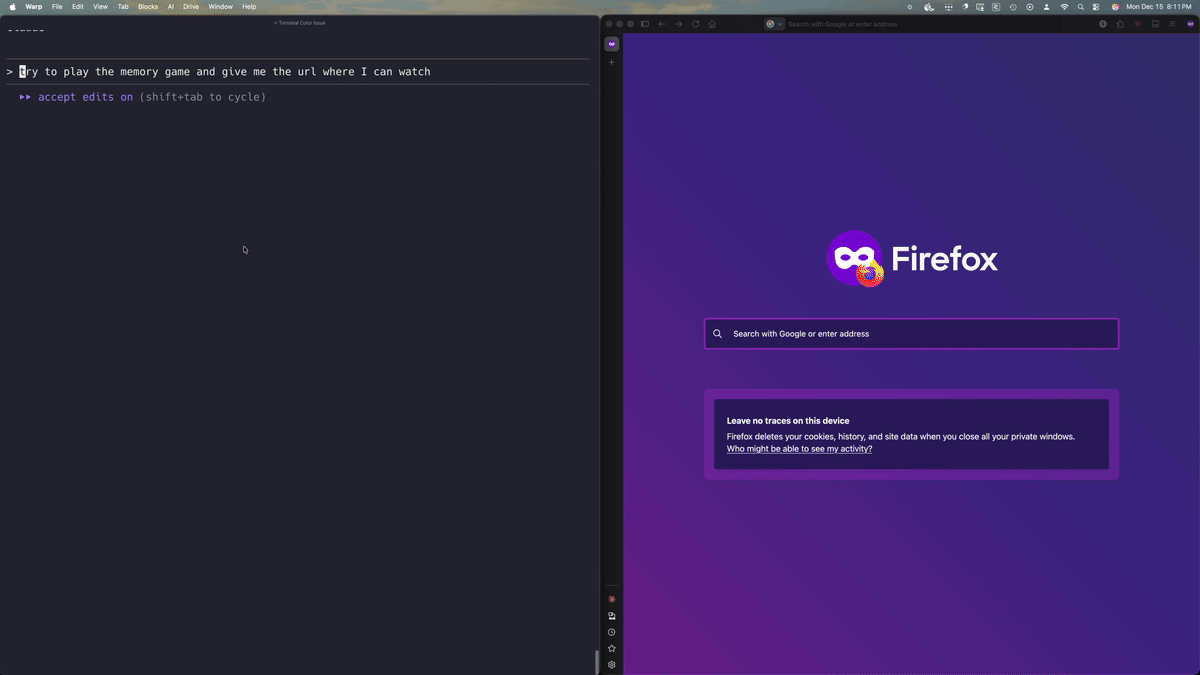Reload the Firefox page

[695, 24]
